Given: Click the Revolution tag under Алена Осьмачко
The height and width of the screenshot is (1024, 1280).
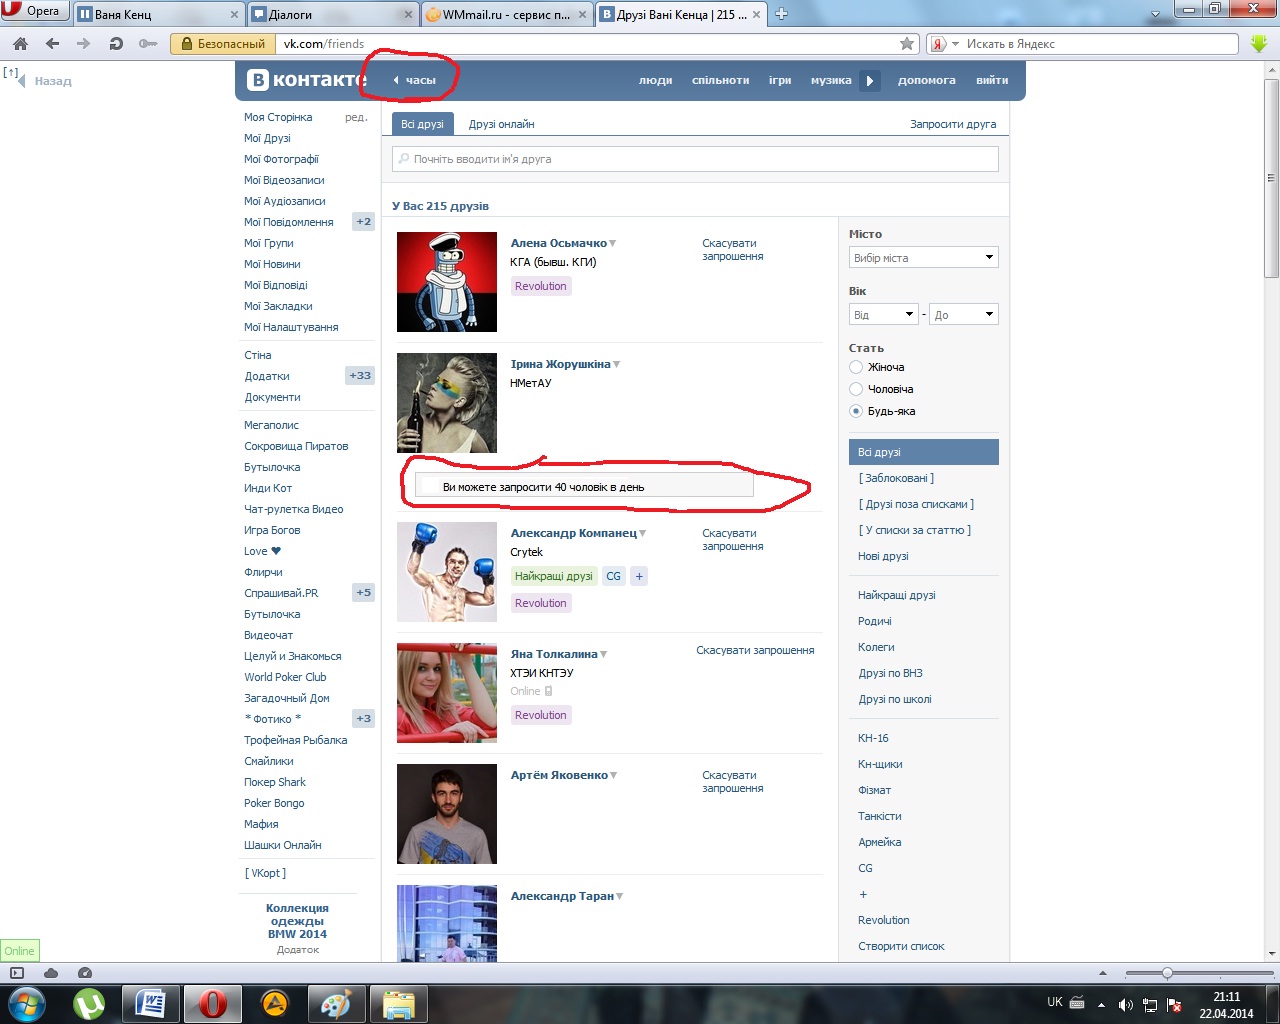Looking at the screenshot, I should point(541,286).
